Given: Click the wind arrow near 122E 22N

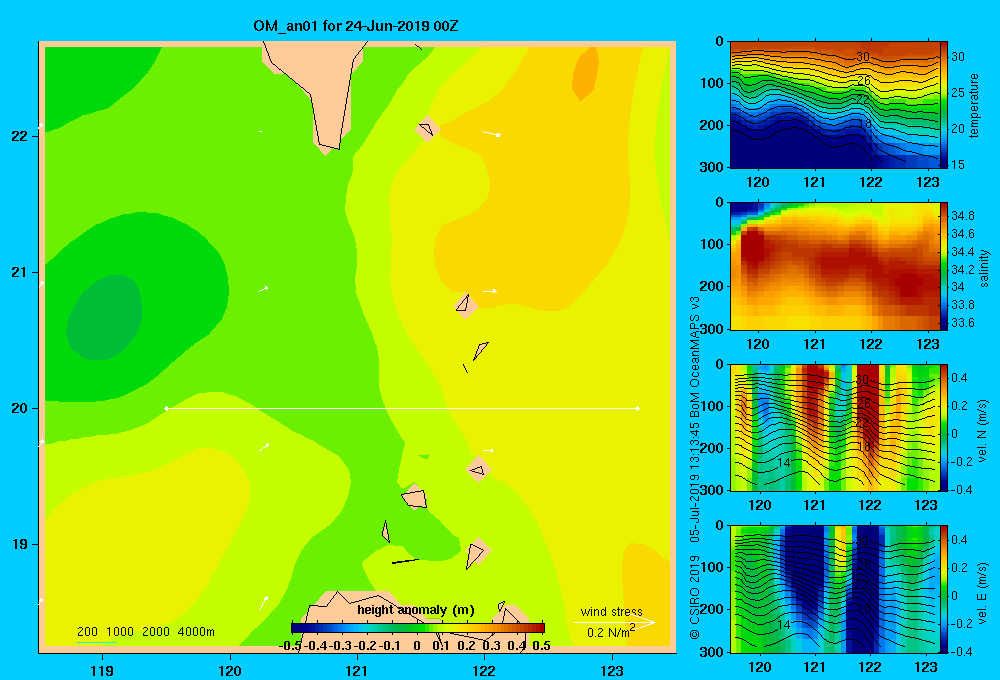Looking at the screenshot, I should point(492,134).
